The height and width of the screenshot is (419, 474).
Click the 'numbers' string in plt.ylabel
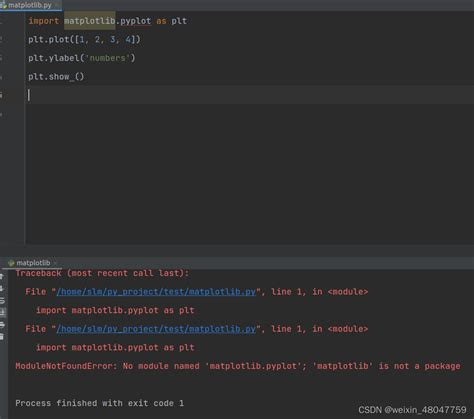click(x=107, y=58)
